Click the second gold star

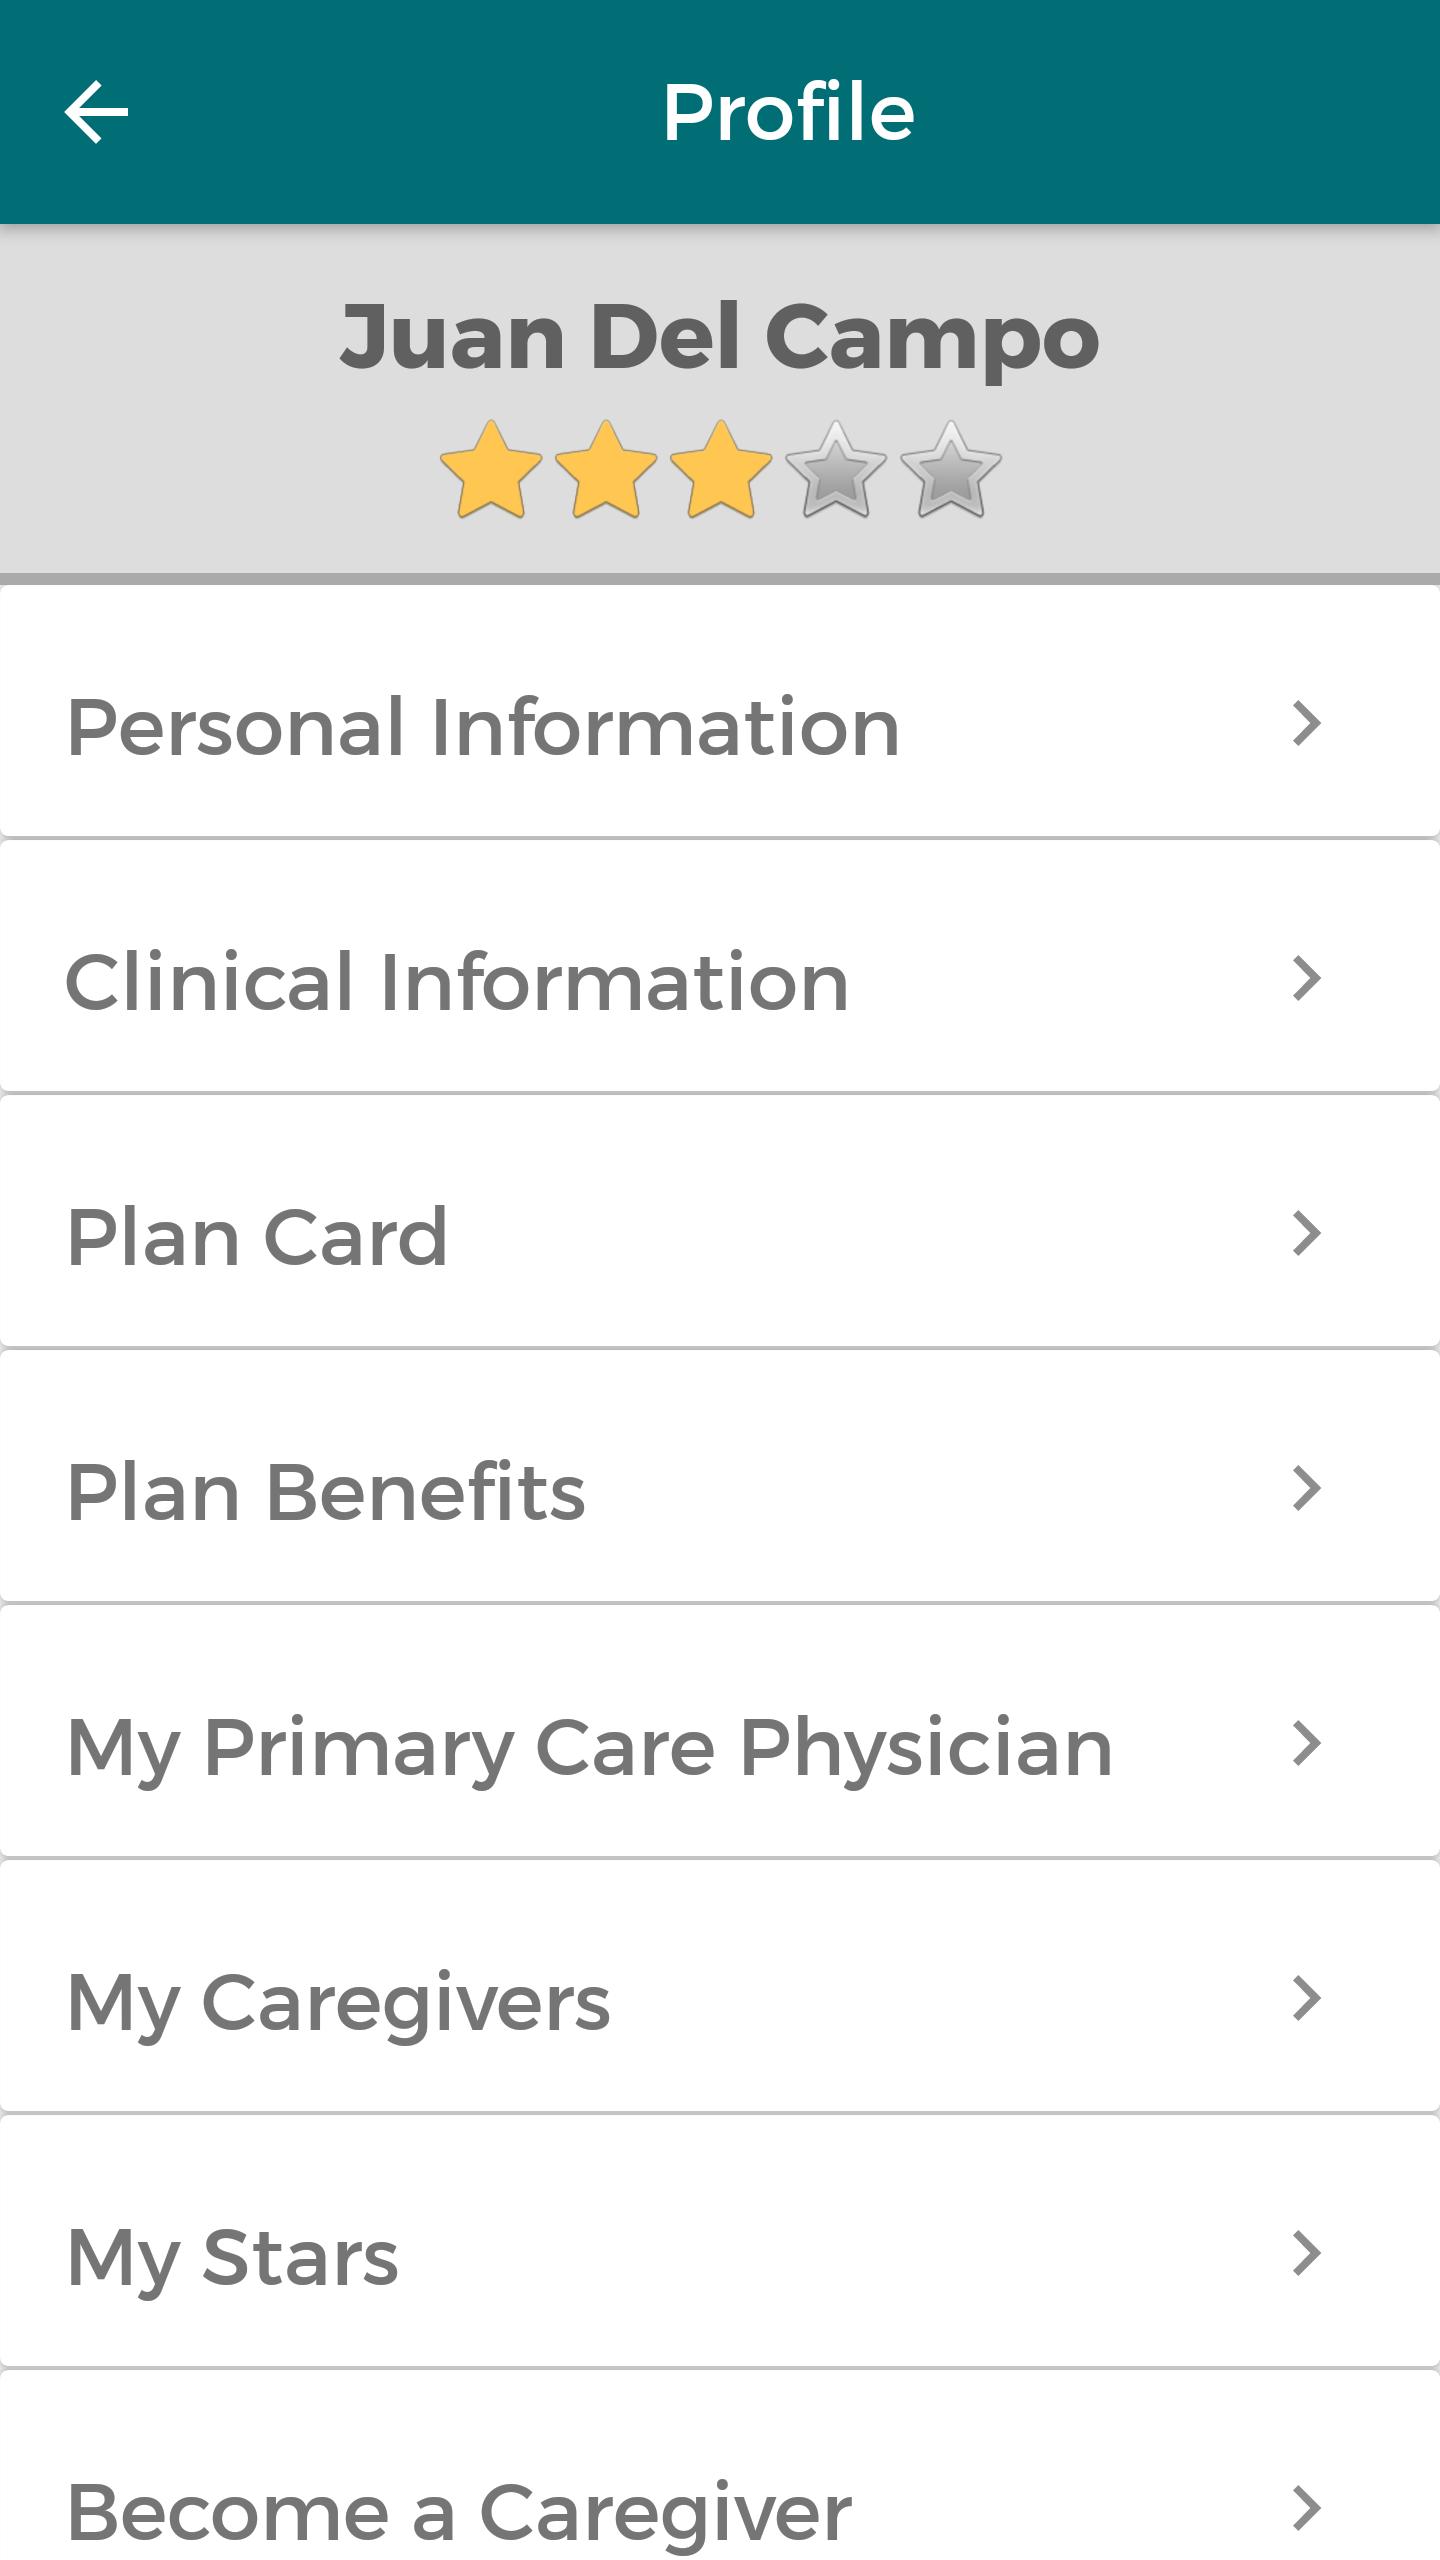606,470
